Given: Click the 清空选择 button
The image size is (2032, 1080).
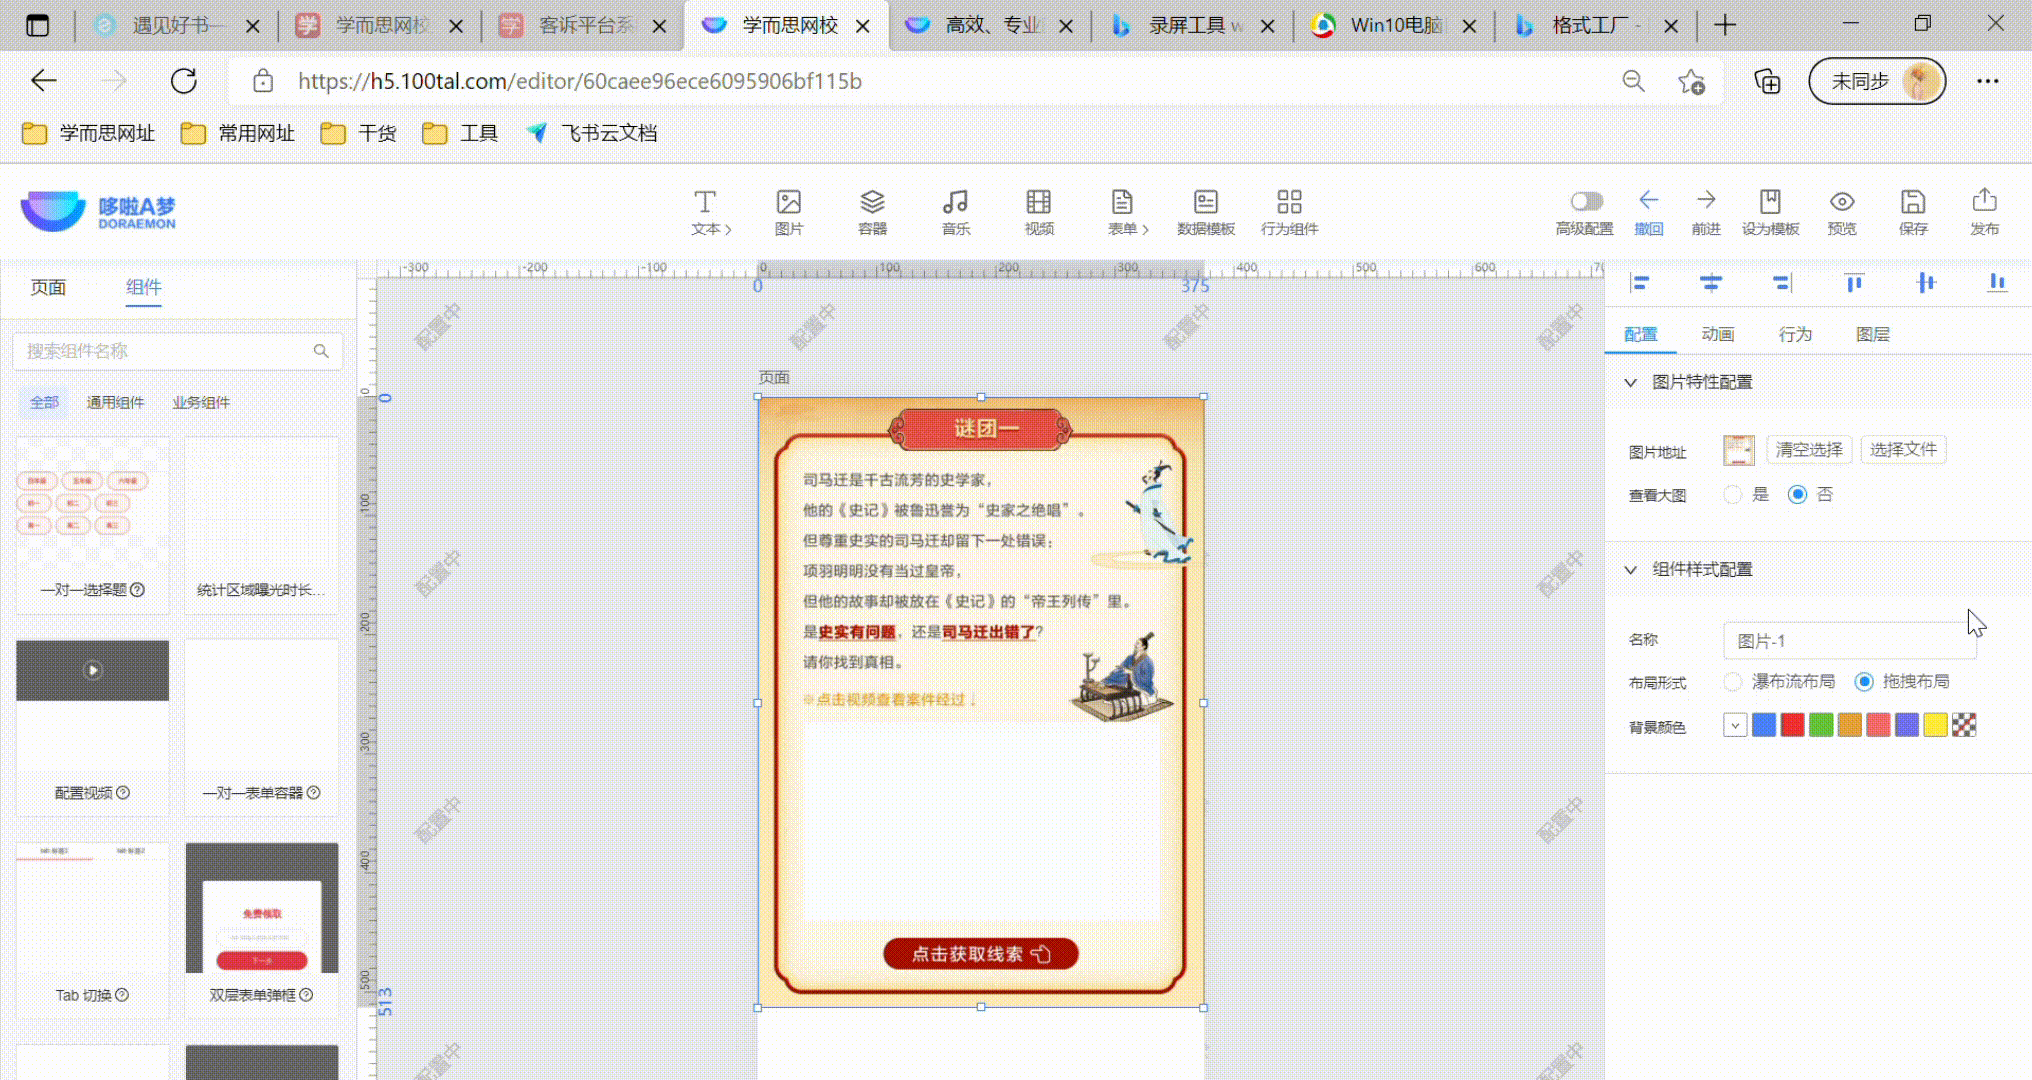Looking at the screenshot, I should click(1808, 450).
